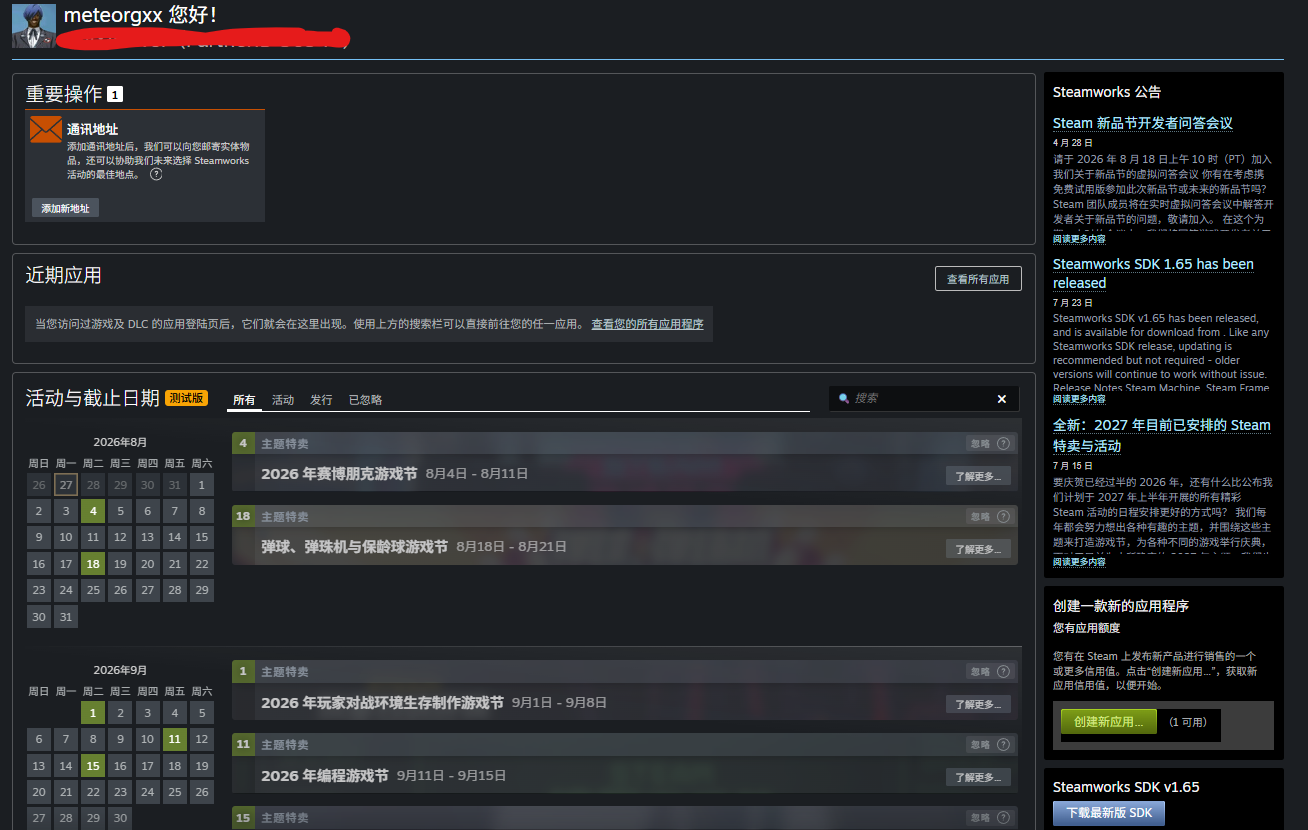
Task: Click the meteorgxx profile avatar
Action: (33, 25)
